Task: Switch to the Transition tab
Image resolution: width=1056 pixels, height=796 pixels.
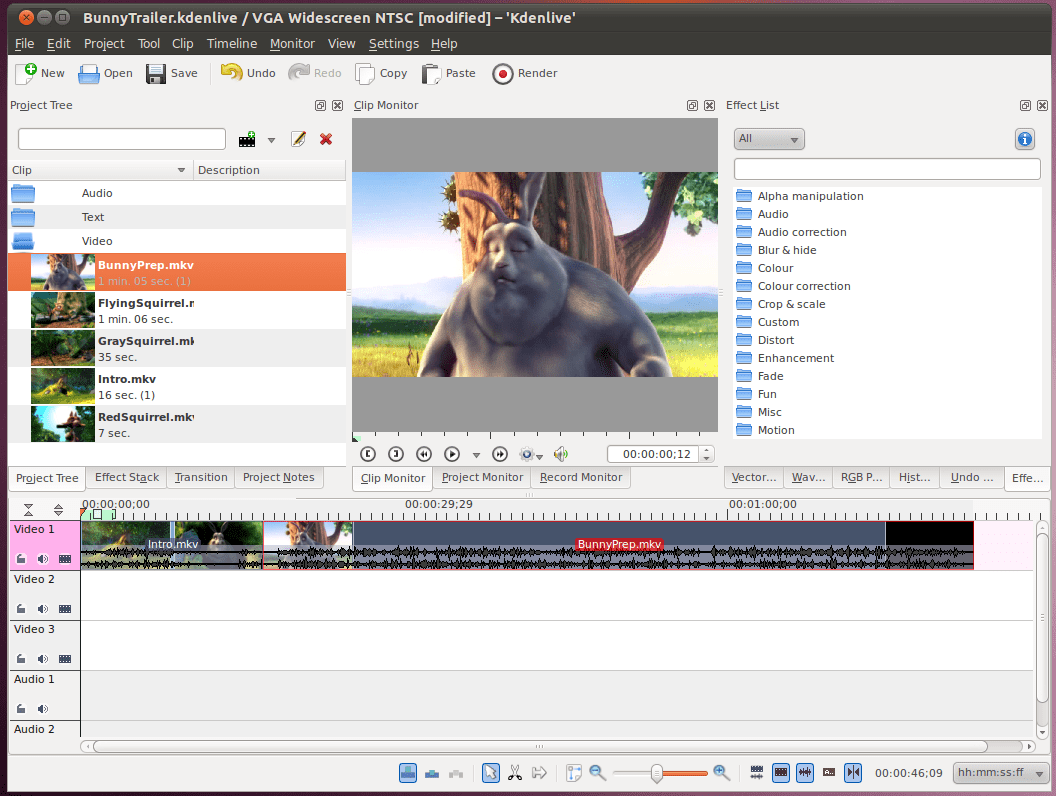Action: pos(201,477)
